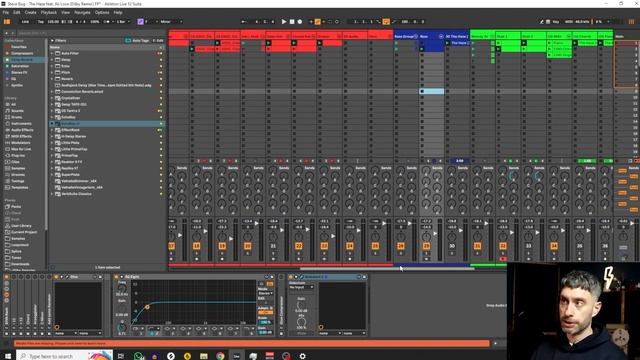
Task: Toggle track 29 activator button
Action: (427, 246)
